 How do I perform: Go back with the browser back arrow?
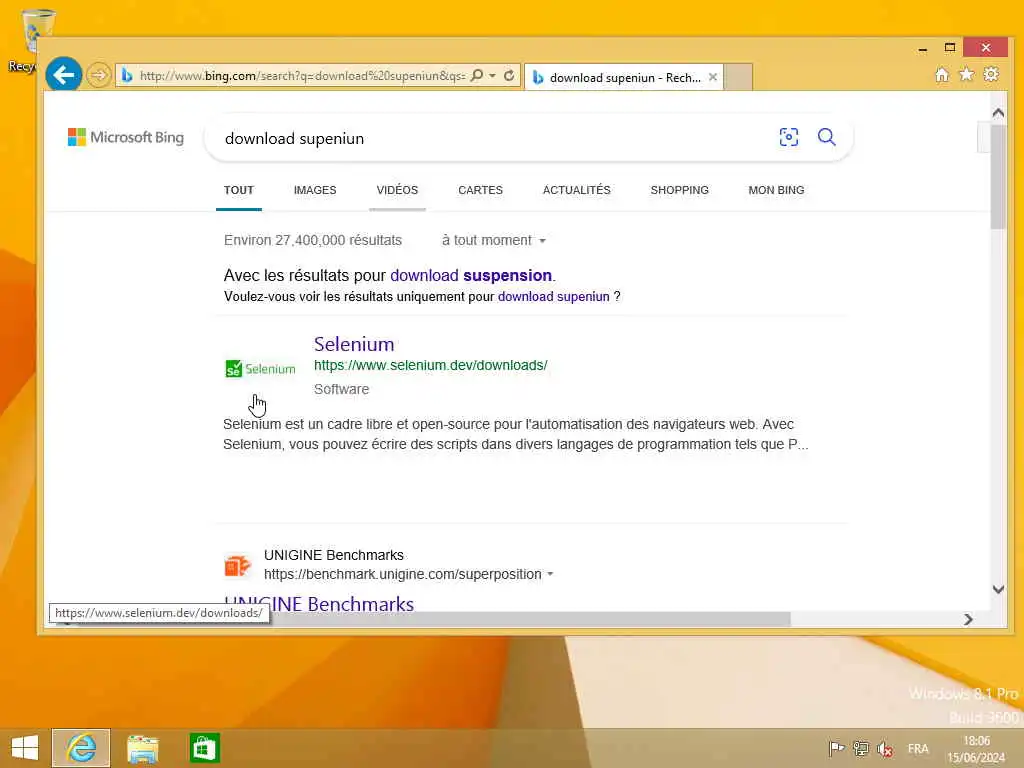[x=63, y=75]
